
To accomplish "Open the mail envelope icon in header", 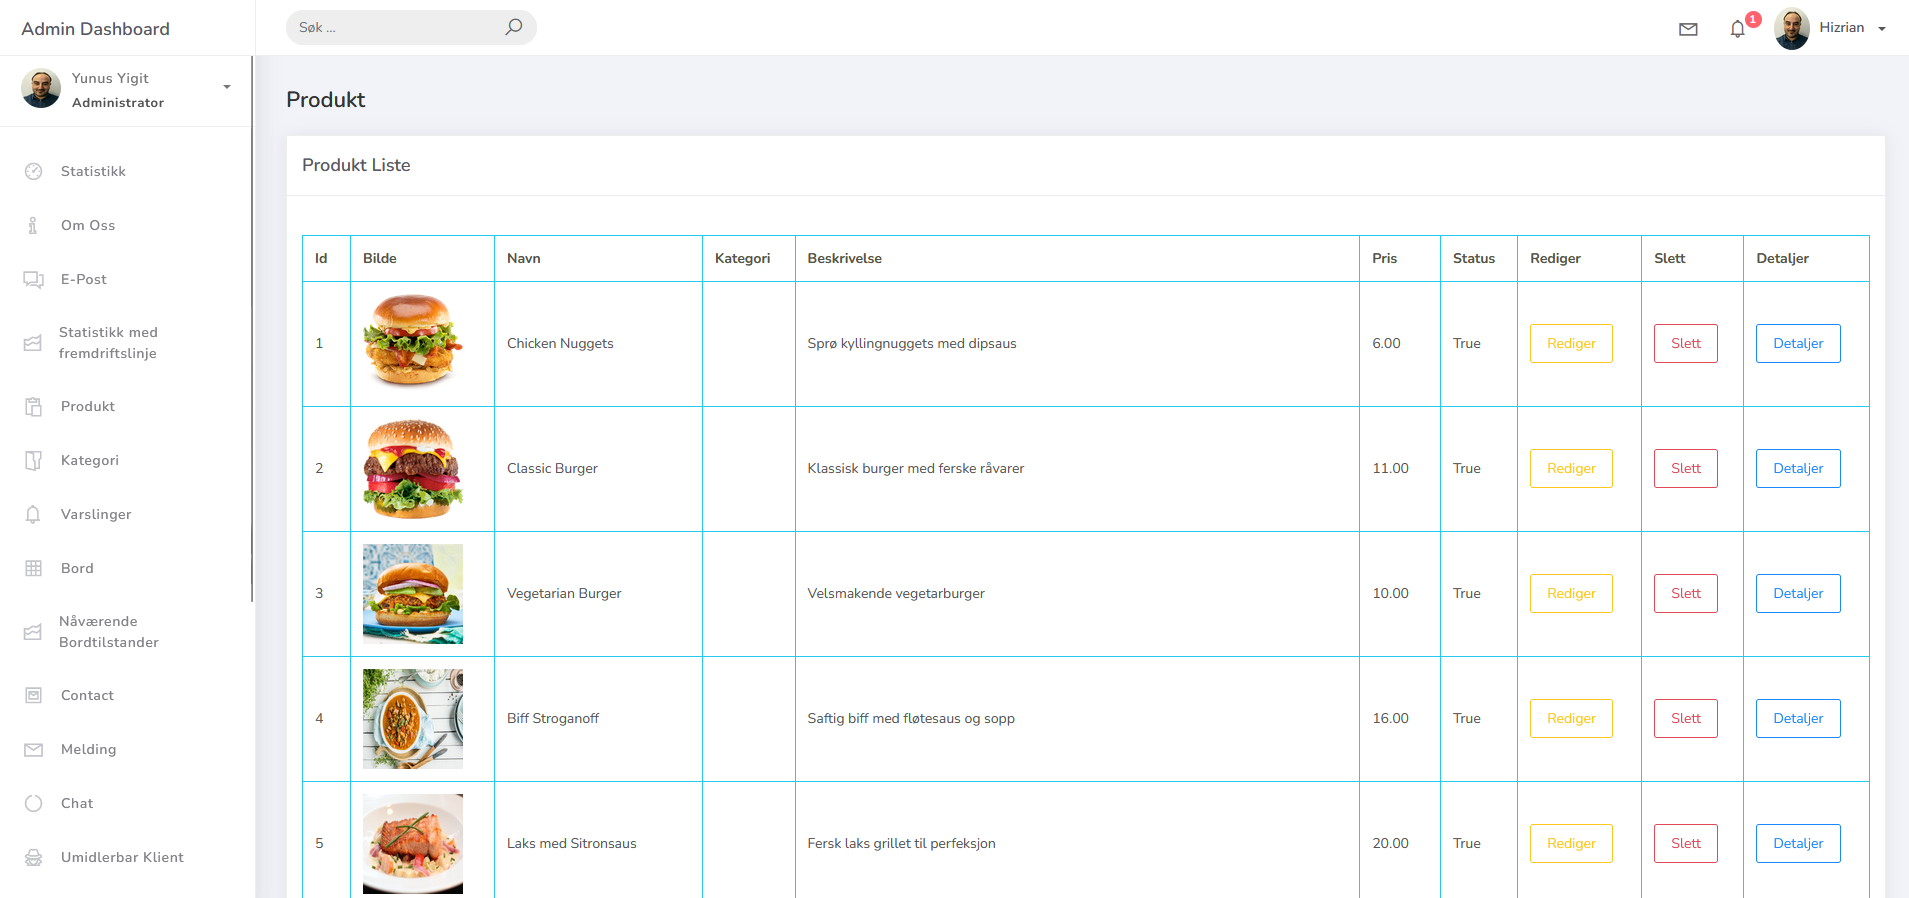I will coord(1688,29).
